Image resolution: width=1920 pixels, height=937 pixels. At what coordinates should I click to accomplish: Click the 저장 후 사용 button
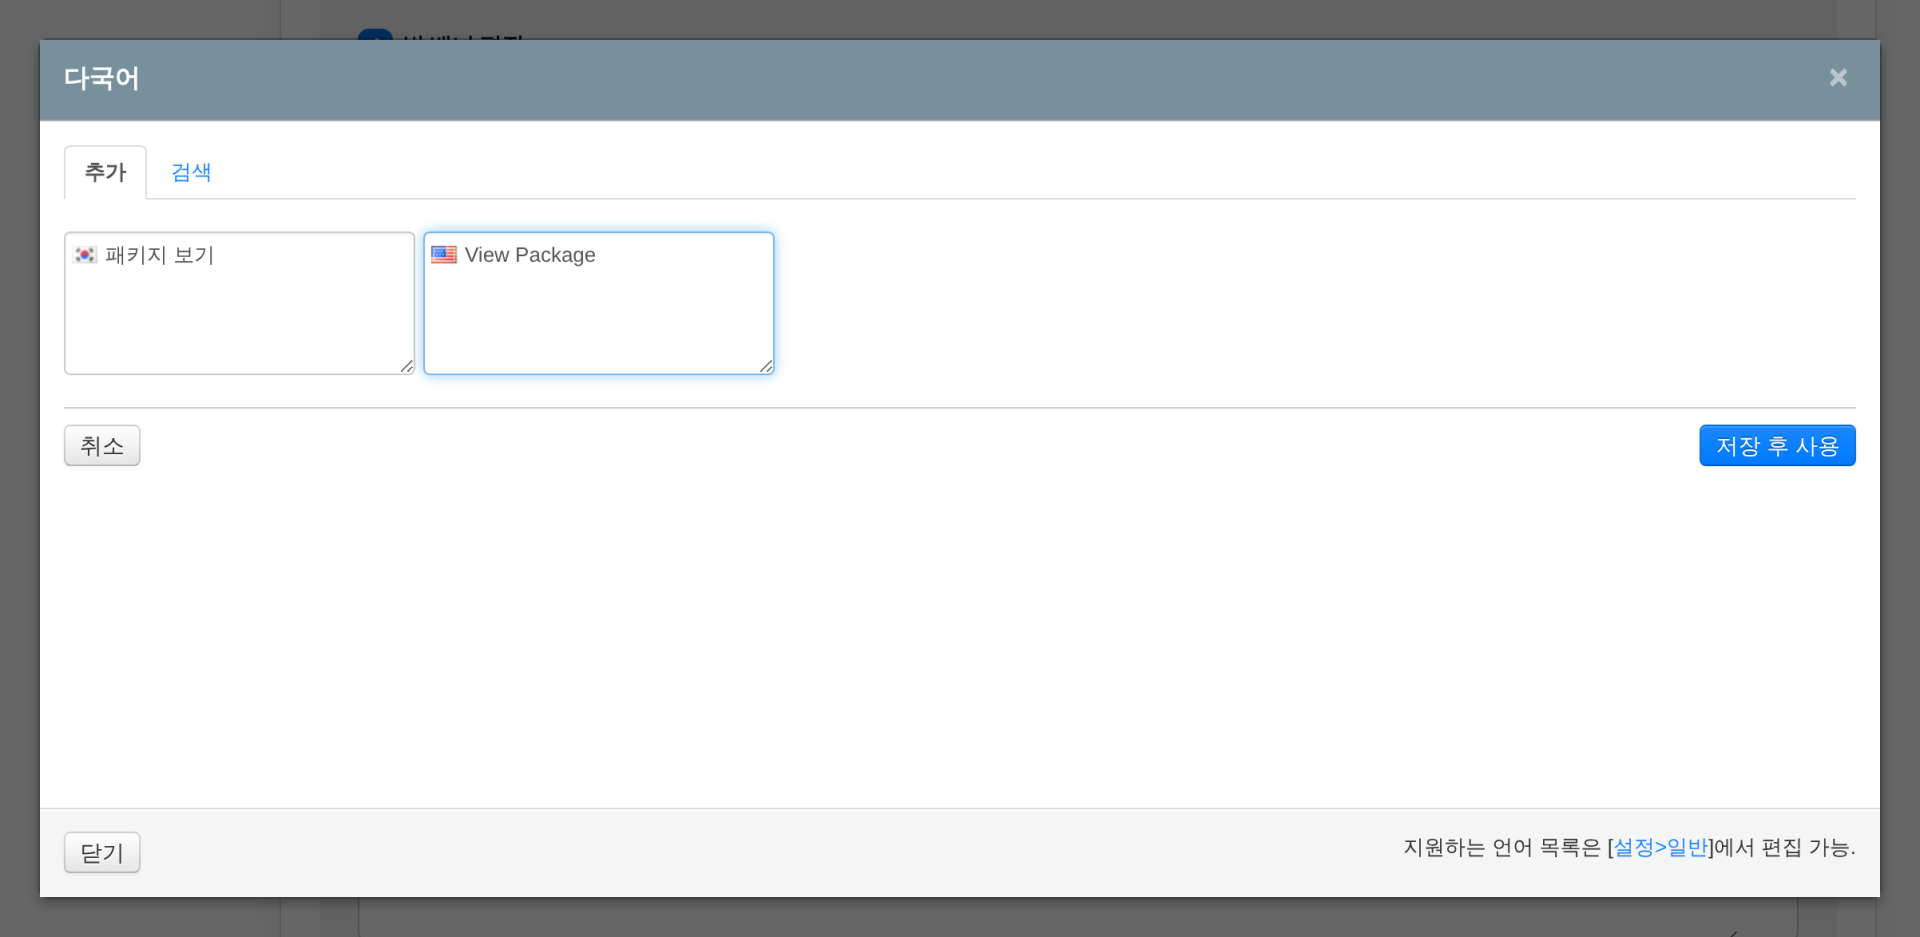pyautogui.click(x=1777, y=445)
